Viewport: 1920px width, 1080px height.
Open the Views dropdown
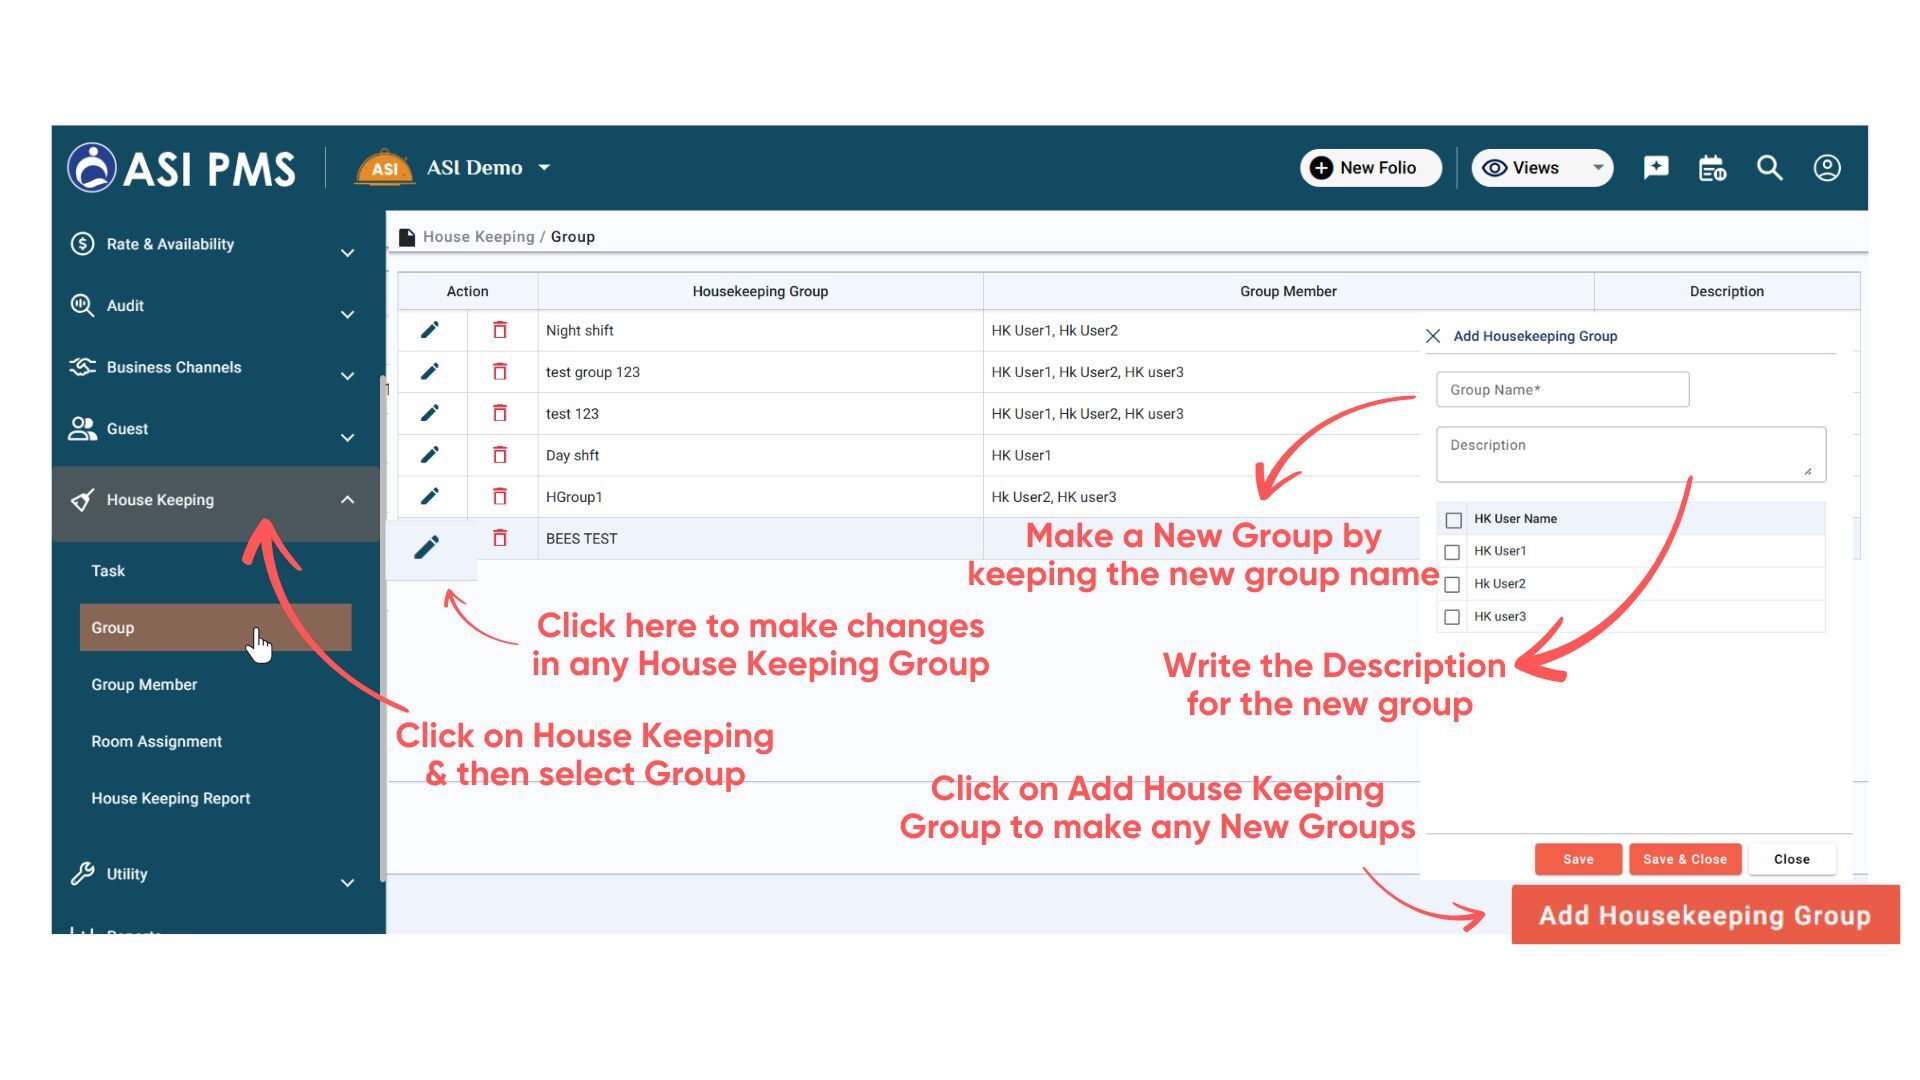coord(1541,168)
